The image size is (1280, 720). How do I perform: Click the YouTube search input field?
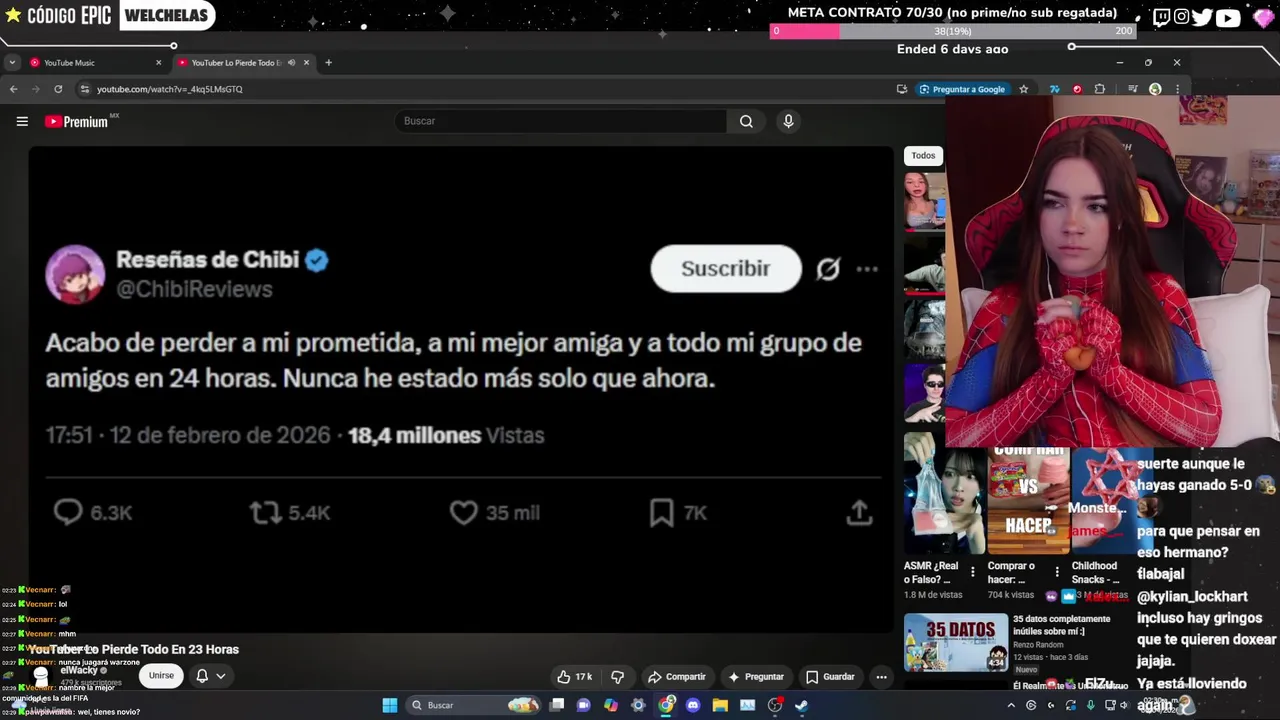(x=561, y=121)
